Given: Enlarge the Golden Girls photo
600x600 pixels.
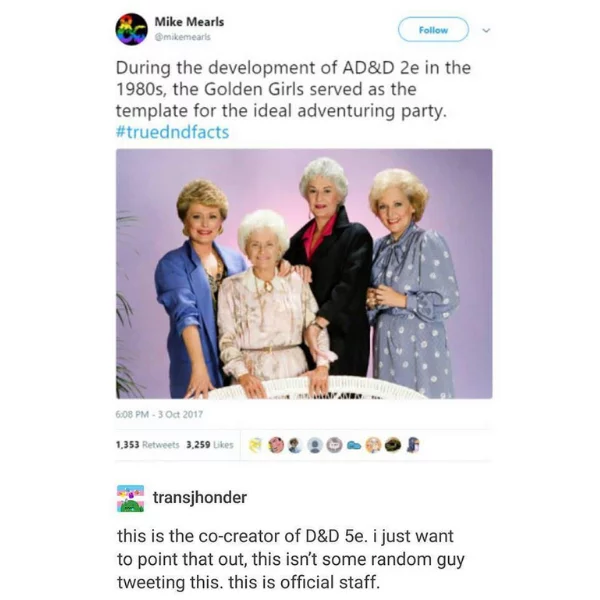Looking at the screenshot, I should point(304,274).
